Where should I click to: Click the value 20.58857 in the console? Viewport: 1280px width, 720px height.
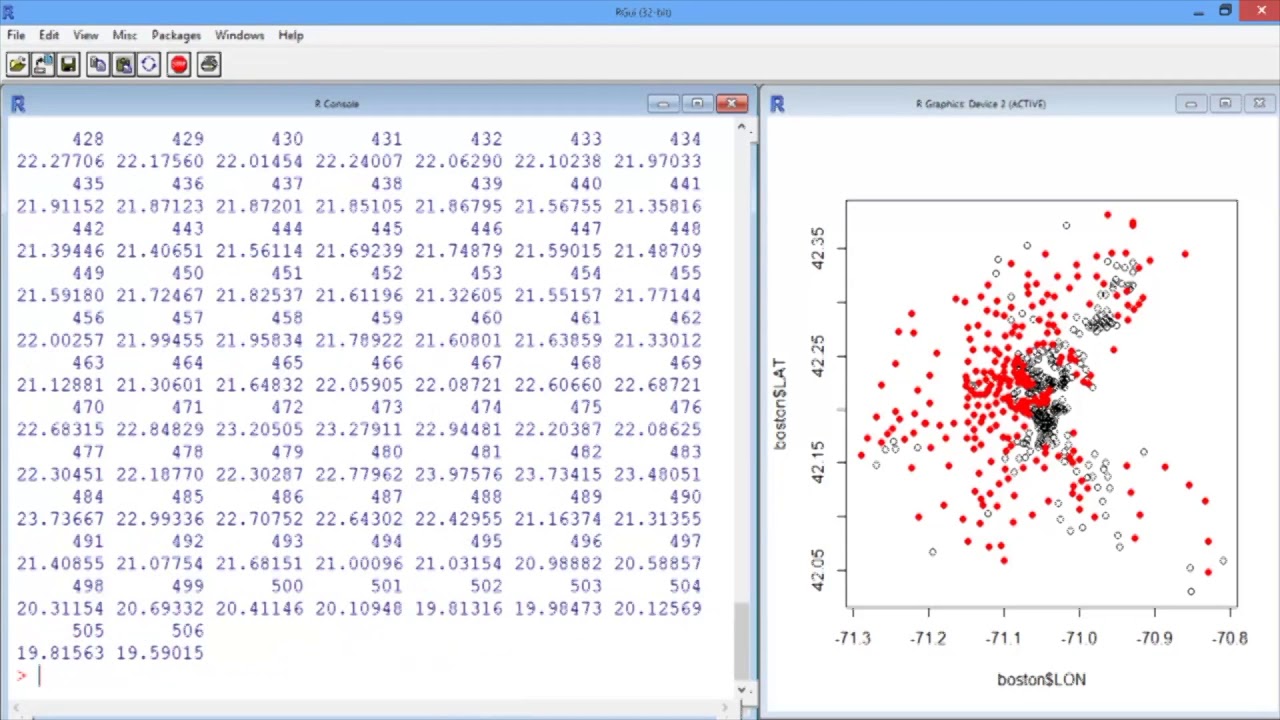pyautogui.click(x=658, y=563)
